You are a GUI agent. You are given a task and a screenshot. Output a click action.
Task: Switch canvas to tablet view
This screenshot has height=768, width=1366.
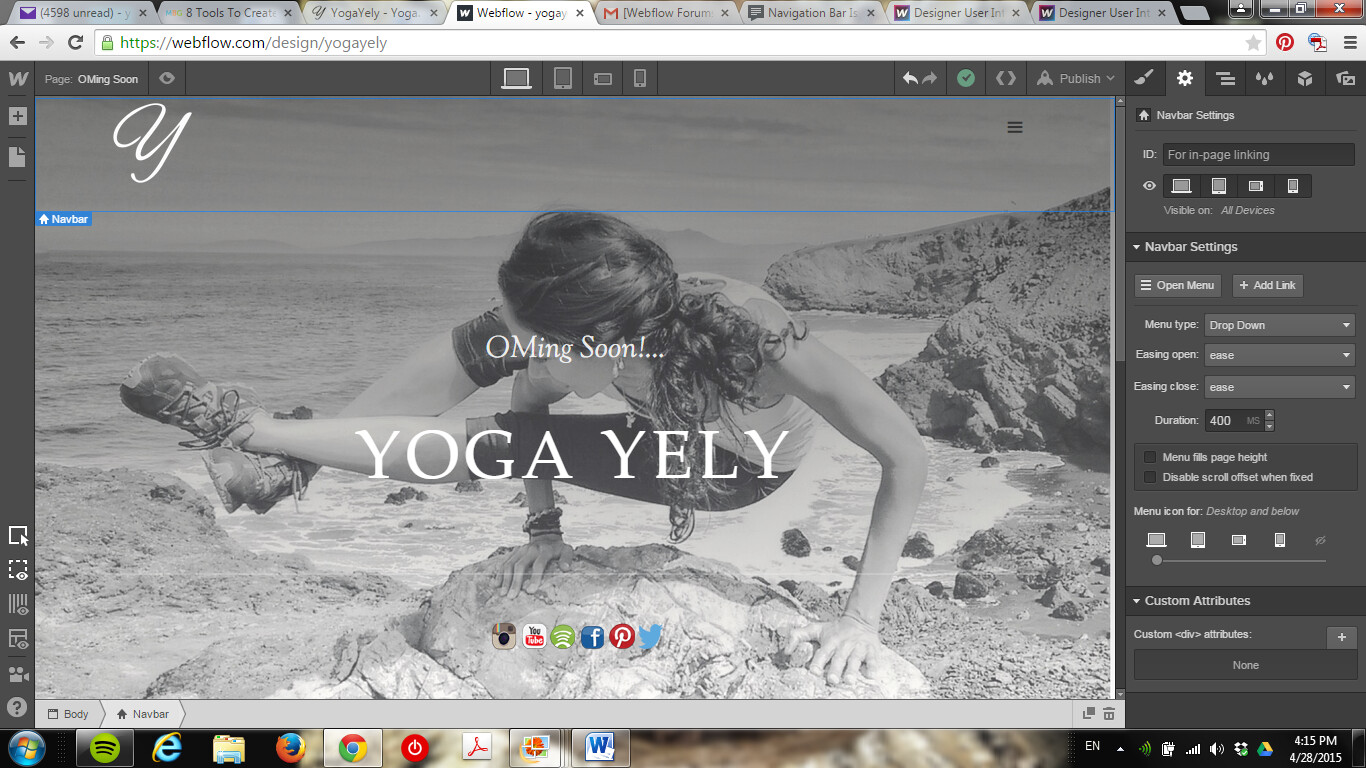click(x=563, y=78)
